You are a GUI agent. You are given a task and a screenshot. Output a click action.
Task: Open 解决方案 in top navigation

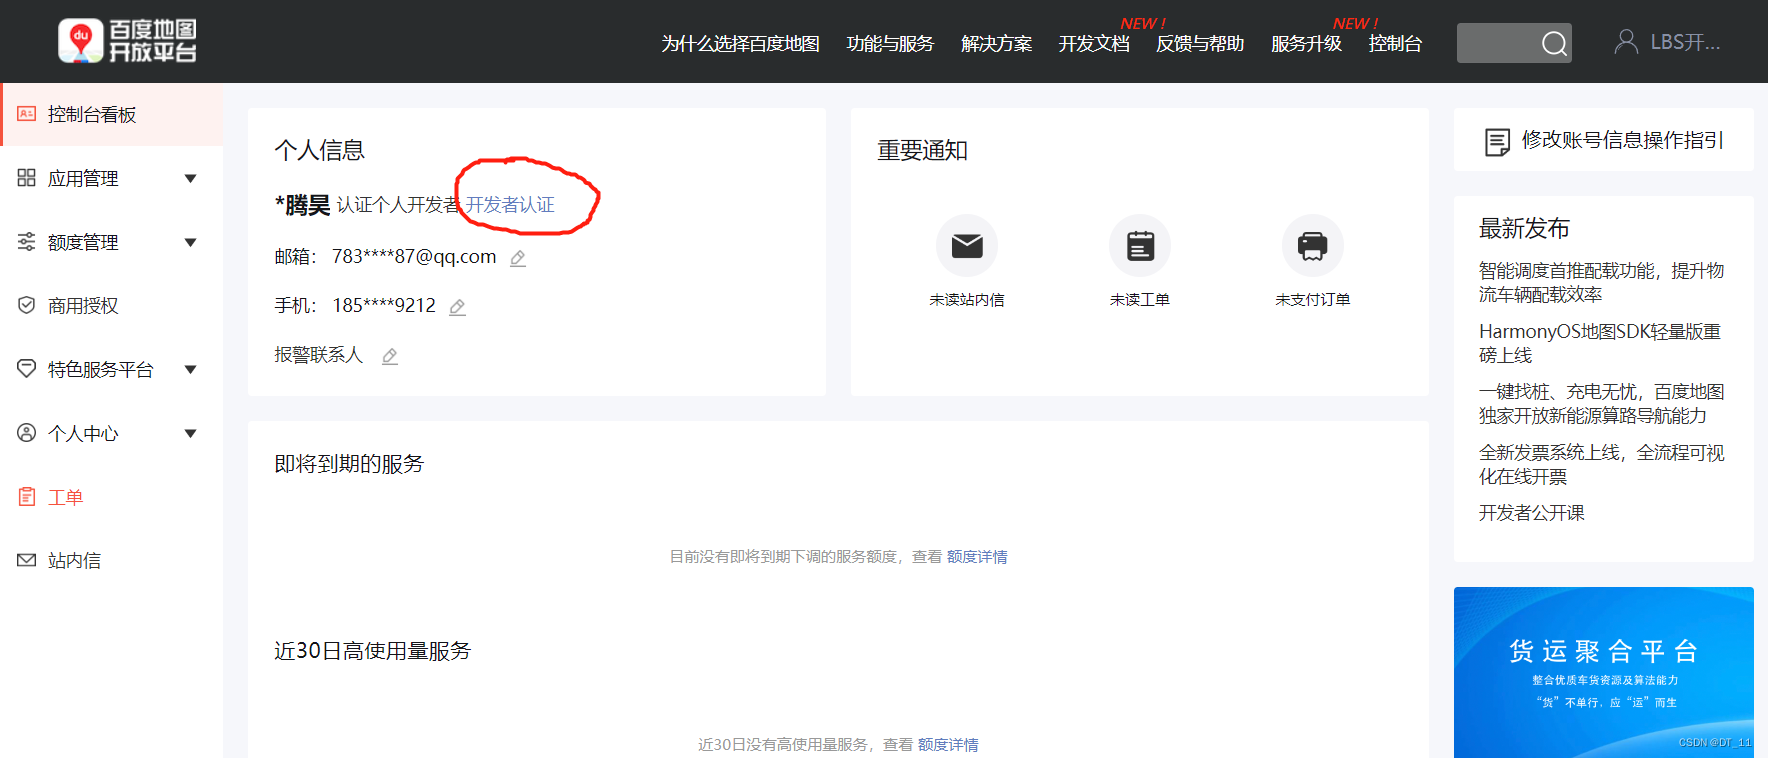[996, 44]
